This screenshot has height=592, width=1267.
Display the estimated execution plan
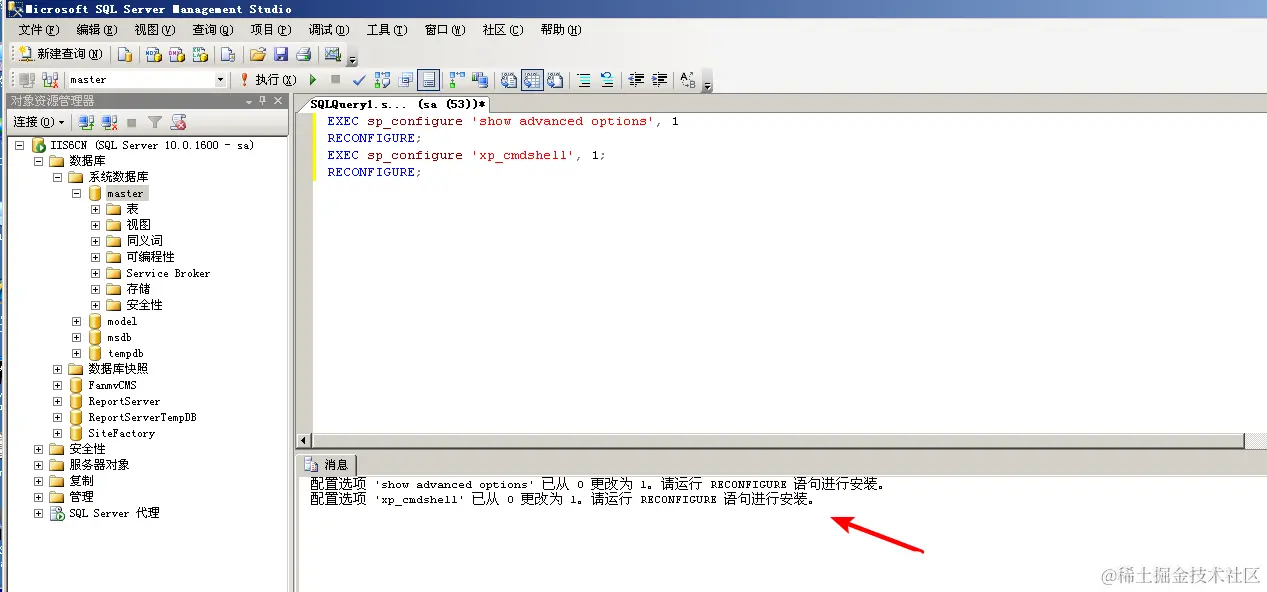[382, 79]
